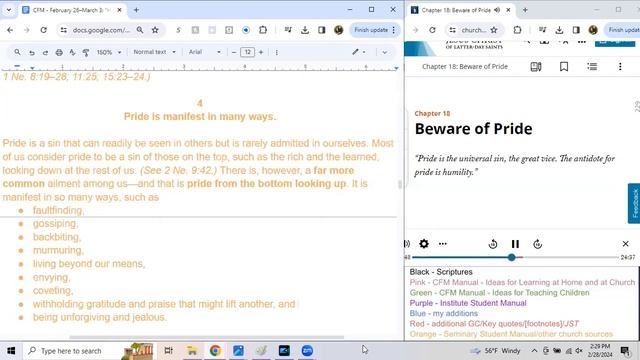
Task: Open File Explorer from the taskbar
Action: pos(192,351)
